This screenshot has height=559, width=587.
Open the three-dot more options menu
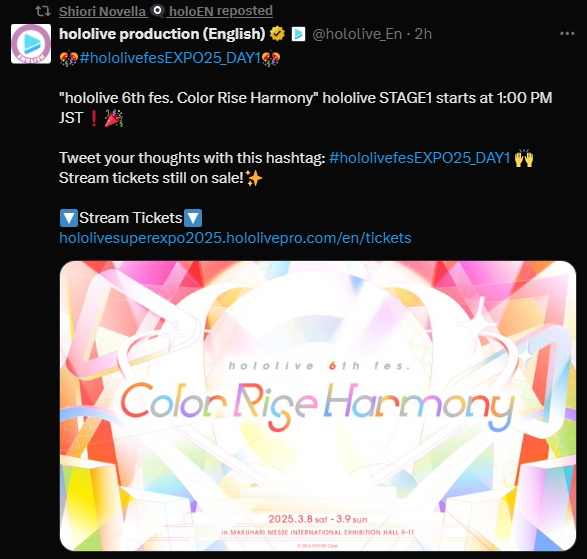point(567,34)
